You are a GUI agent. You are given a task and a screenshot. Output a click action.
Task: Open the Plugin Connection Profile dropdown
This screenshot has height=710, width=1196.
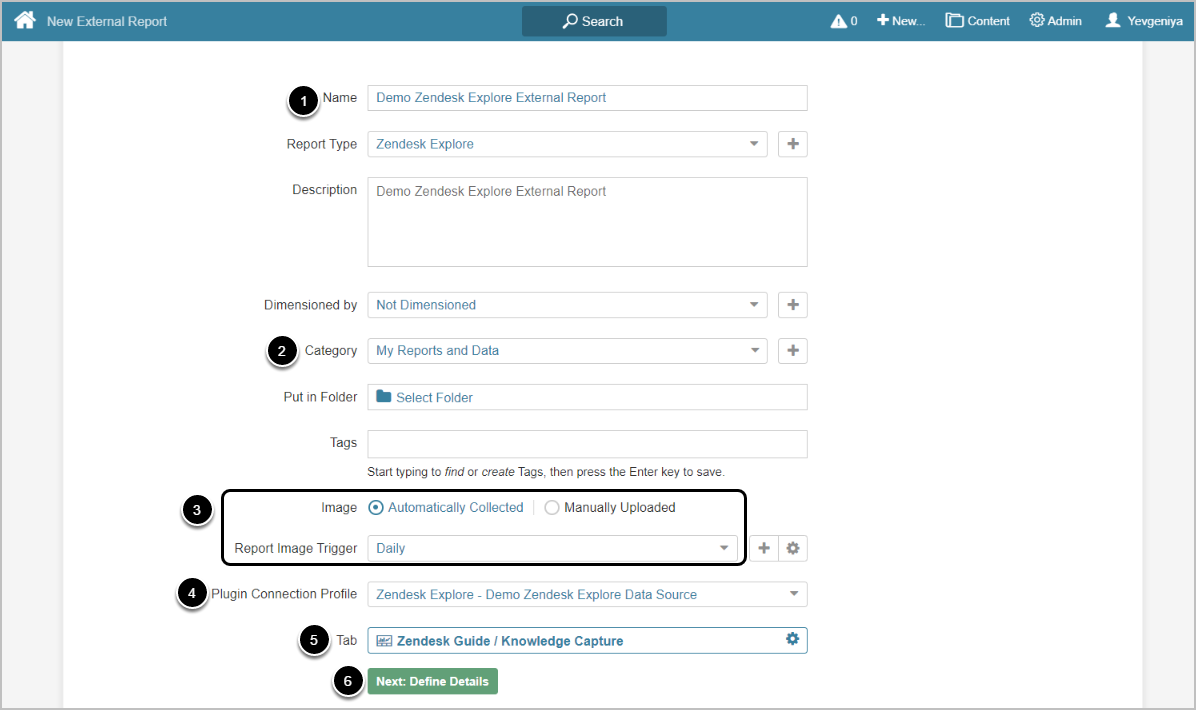tap(587, 594)
